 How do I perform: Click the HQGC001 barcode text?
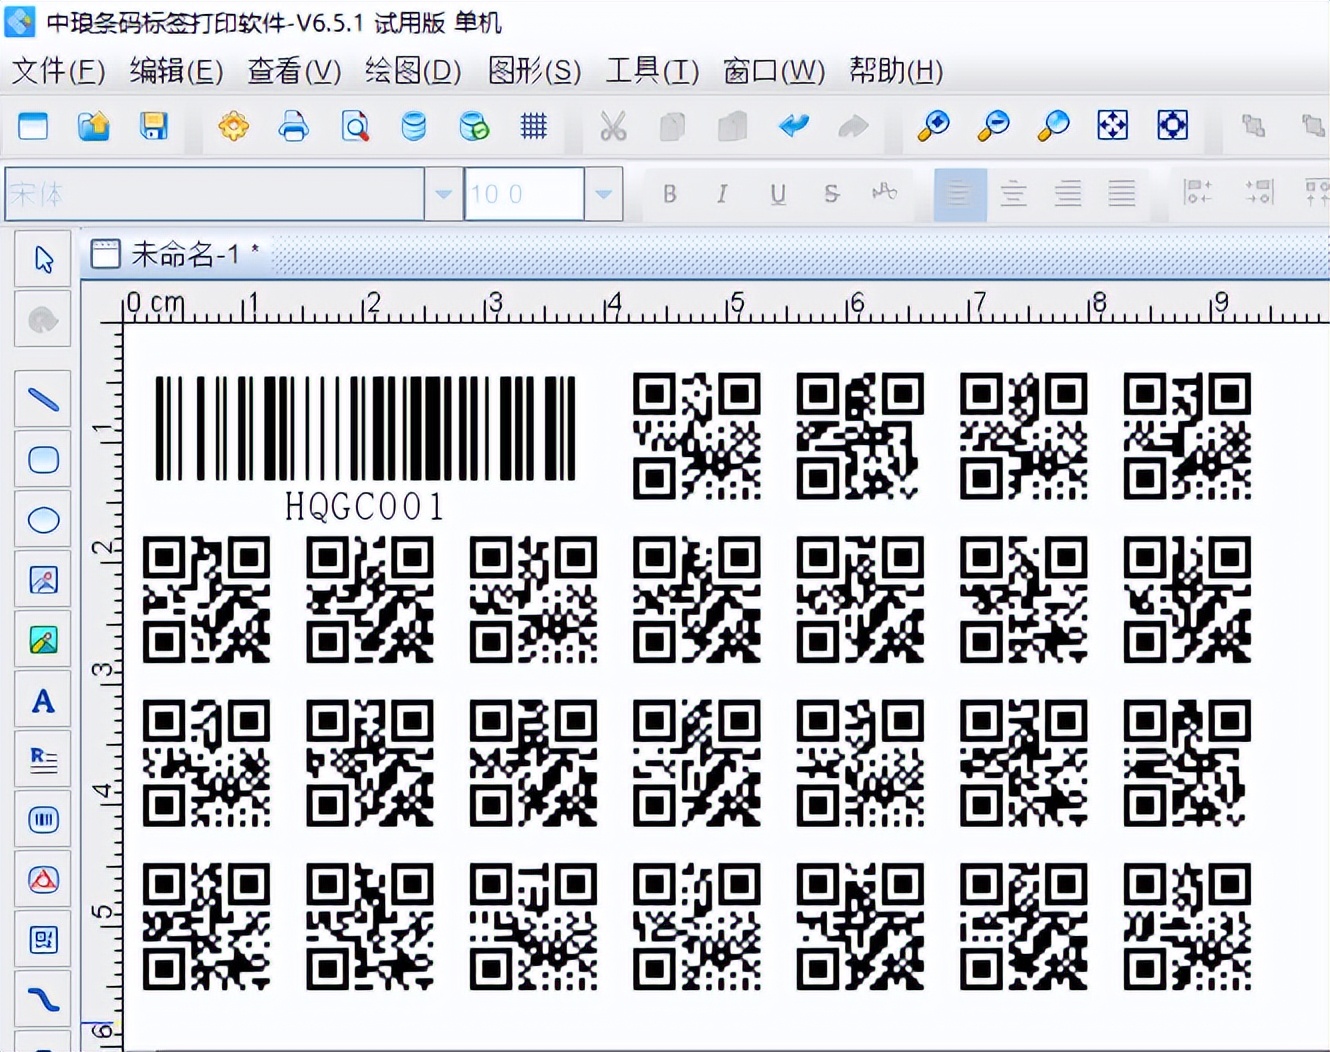tap(364, 507)
